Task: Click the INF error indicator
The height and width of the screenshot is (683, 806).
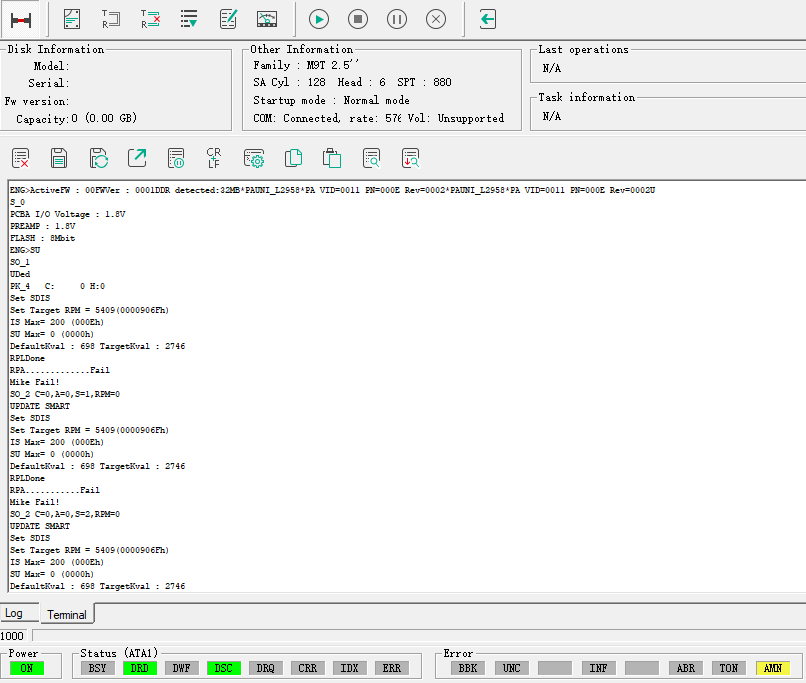Action: pos(598,668)
